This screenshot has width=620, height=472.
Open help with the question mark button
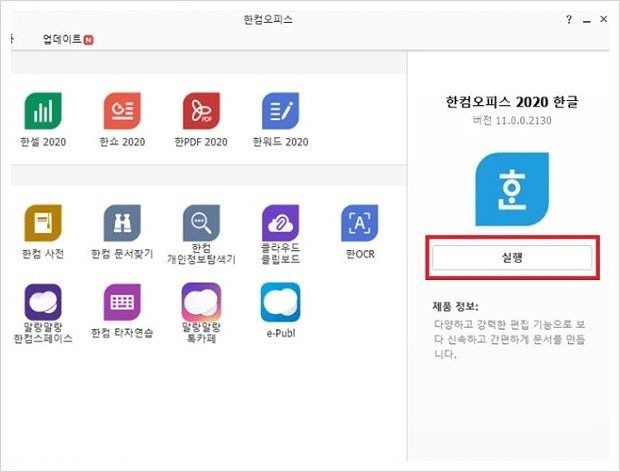(x=569, y=19)
